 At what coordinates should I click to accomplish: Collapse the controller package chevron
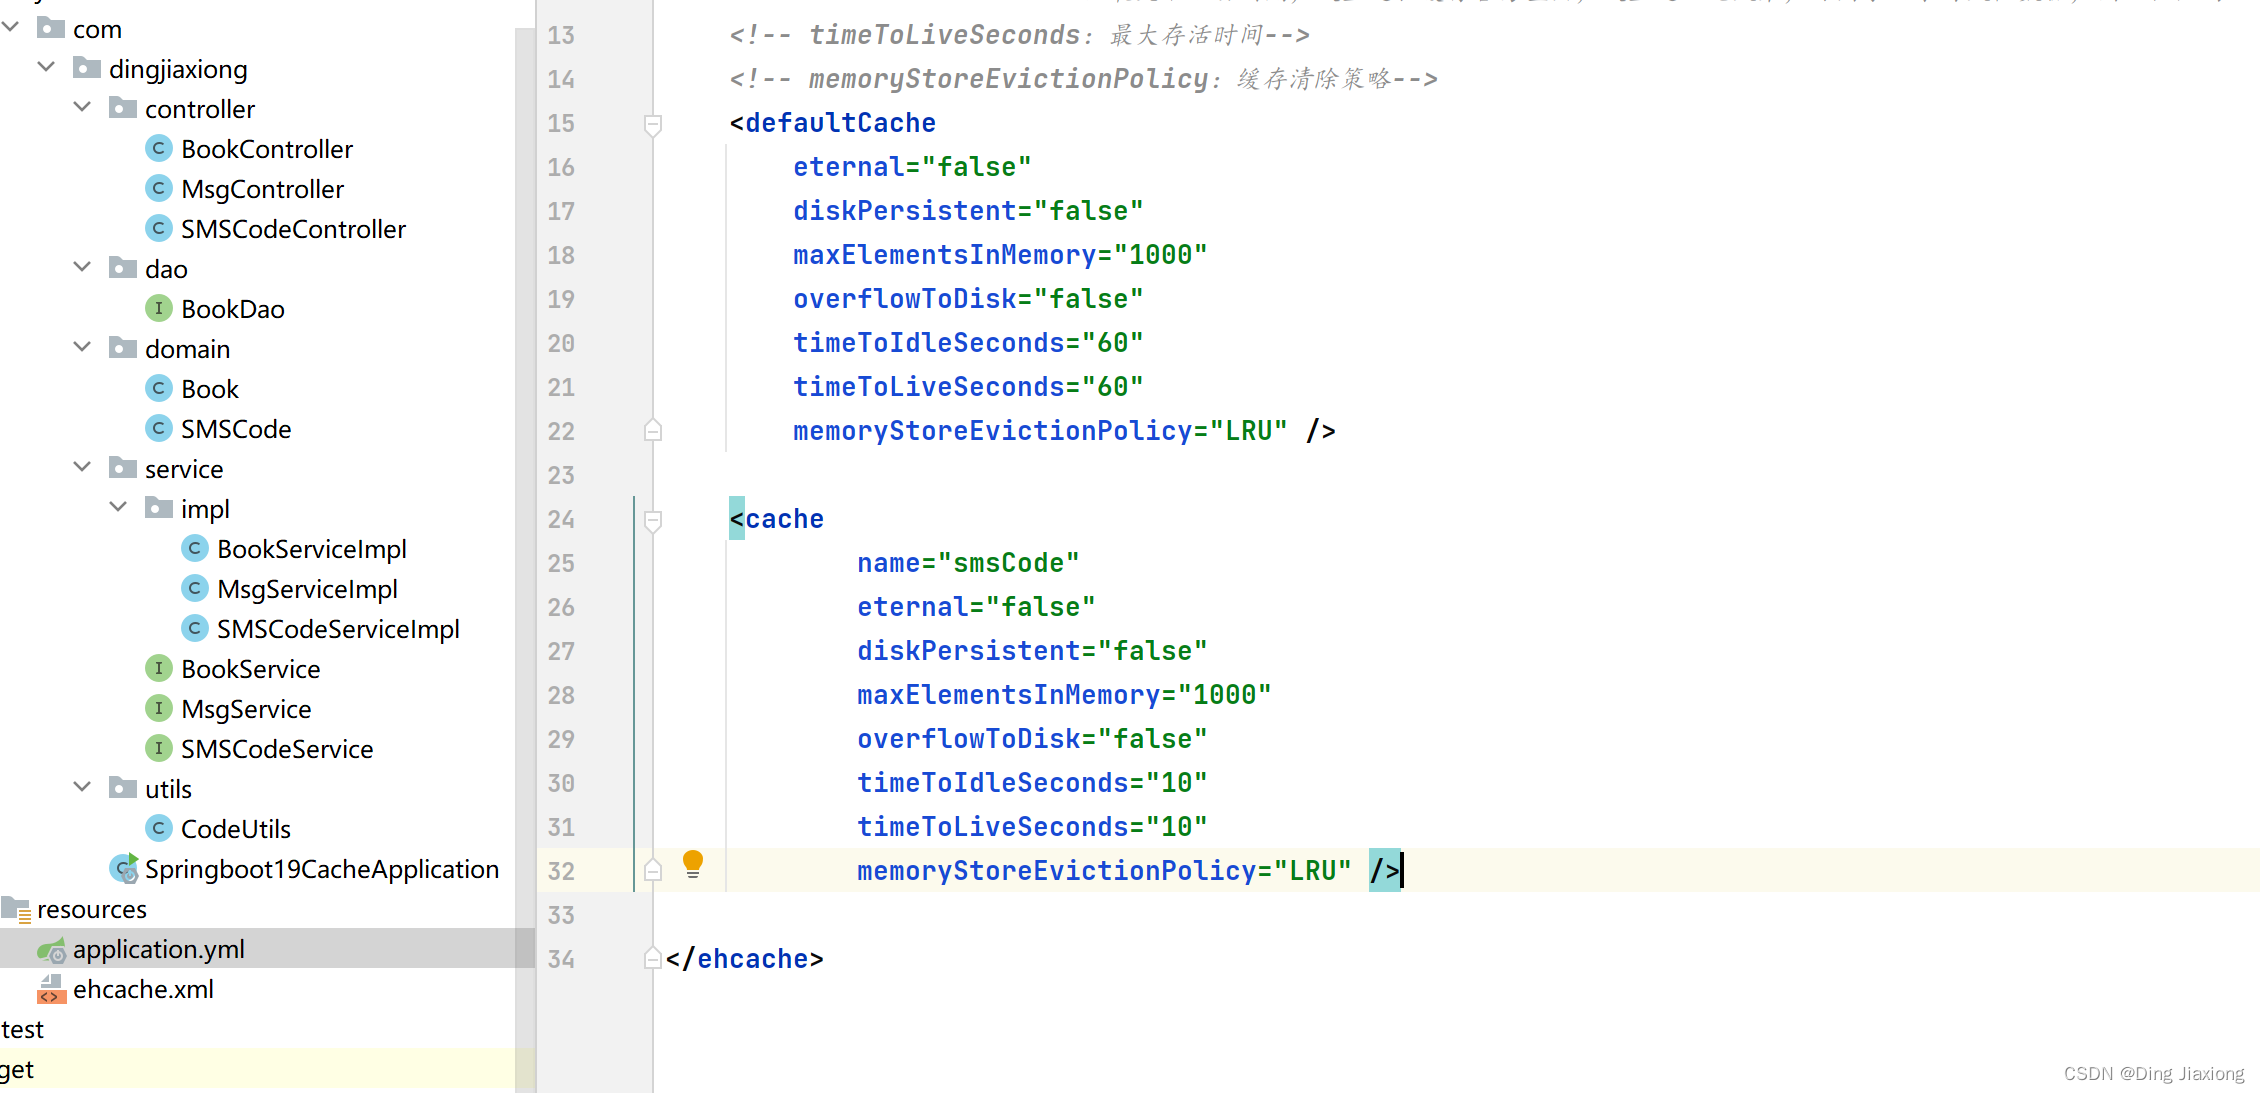click(82, 107)
